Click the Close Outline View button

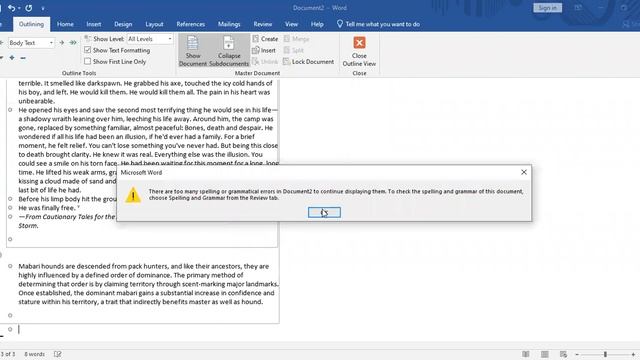coord(359,51)
